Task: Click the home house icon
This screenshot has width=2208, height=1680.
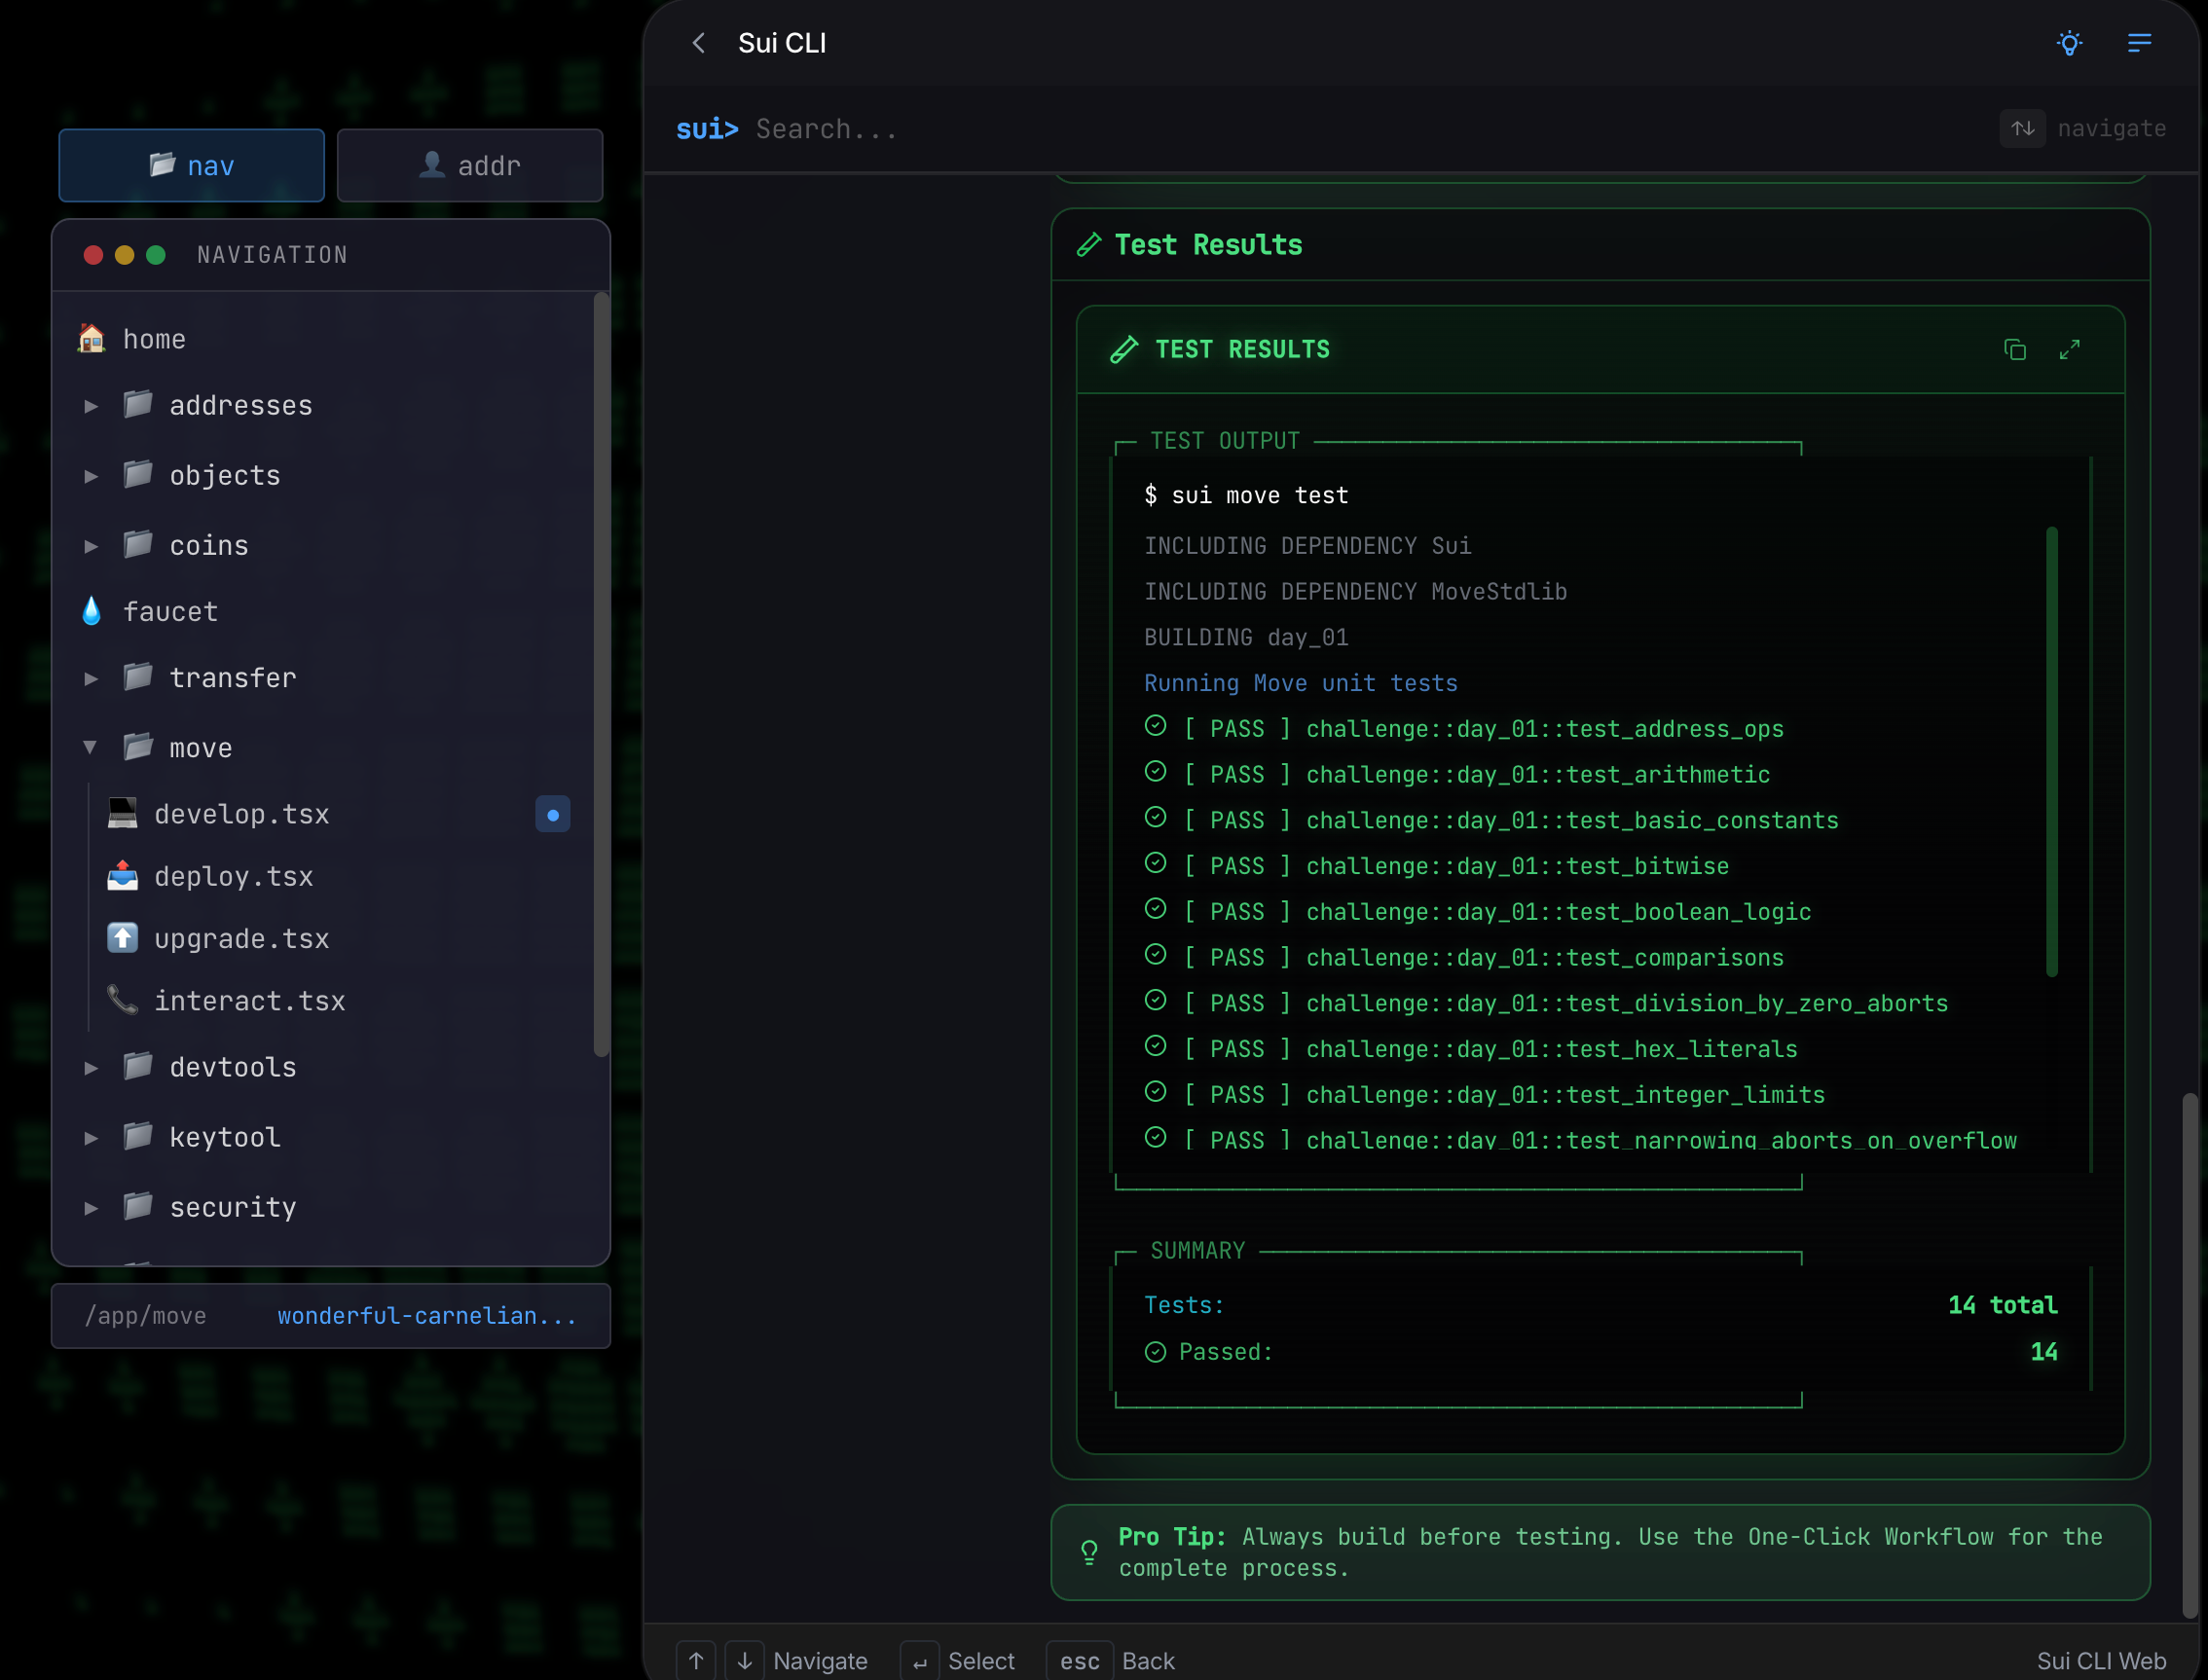Action: (92, 339)
